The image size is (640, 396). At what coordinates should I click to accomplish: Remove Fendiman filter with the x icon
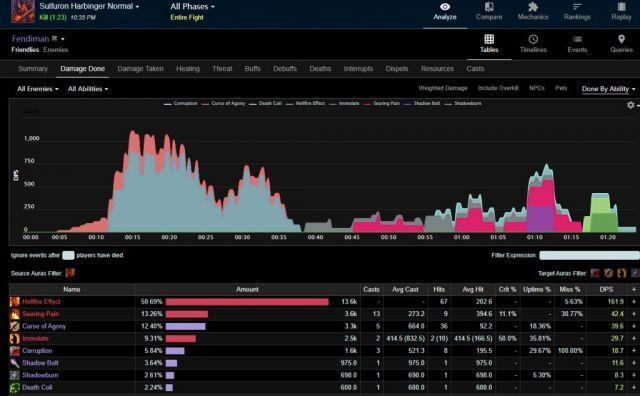(x=54, y=38)
